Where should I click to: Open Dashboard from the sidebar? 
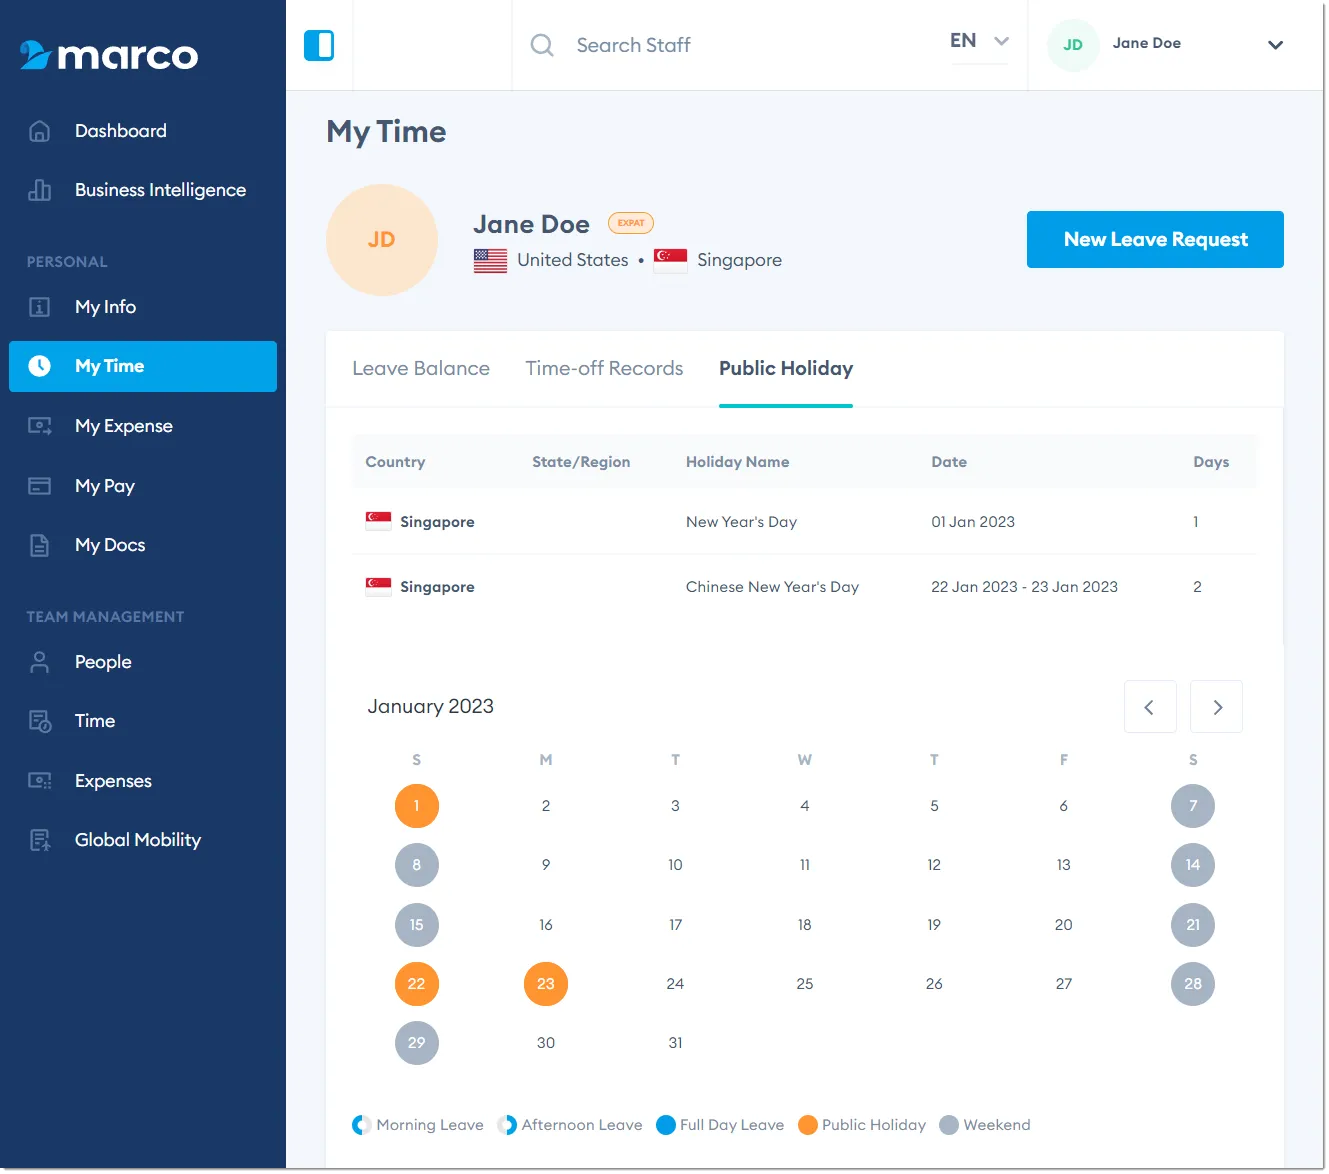pyautogui.click(x=143, y=131)
